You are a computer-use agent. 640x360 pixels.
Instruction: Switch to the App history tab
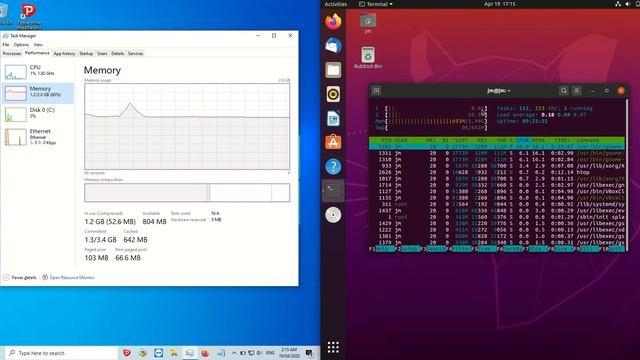[64, 53]
